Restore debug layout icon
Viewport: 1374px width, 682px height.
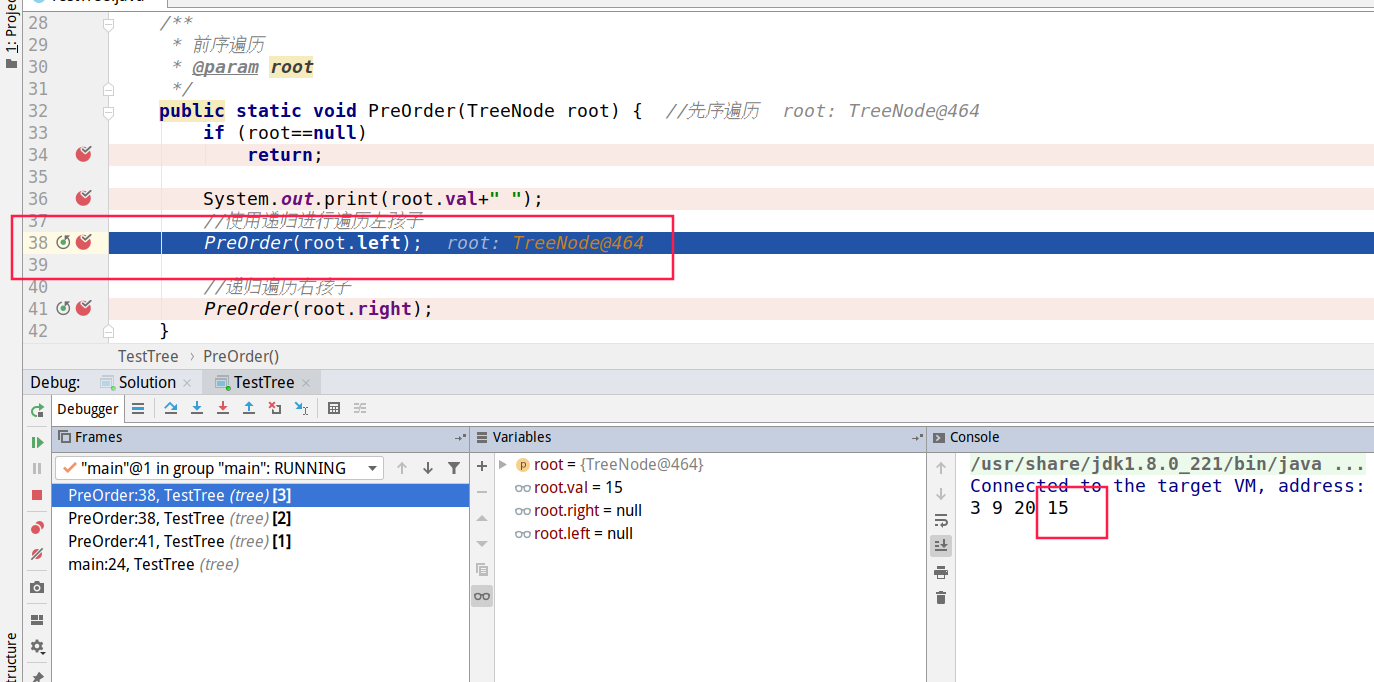point(37,620)
